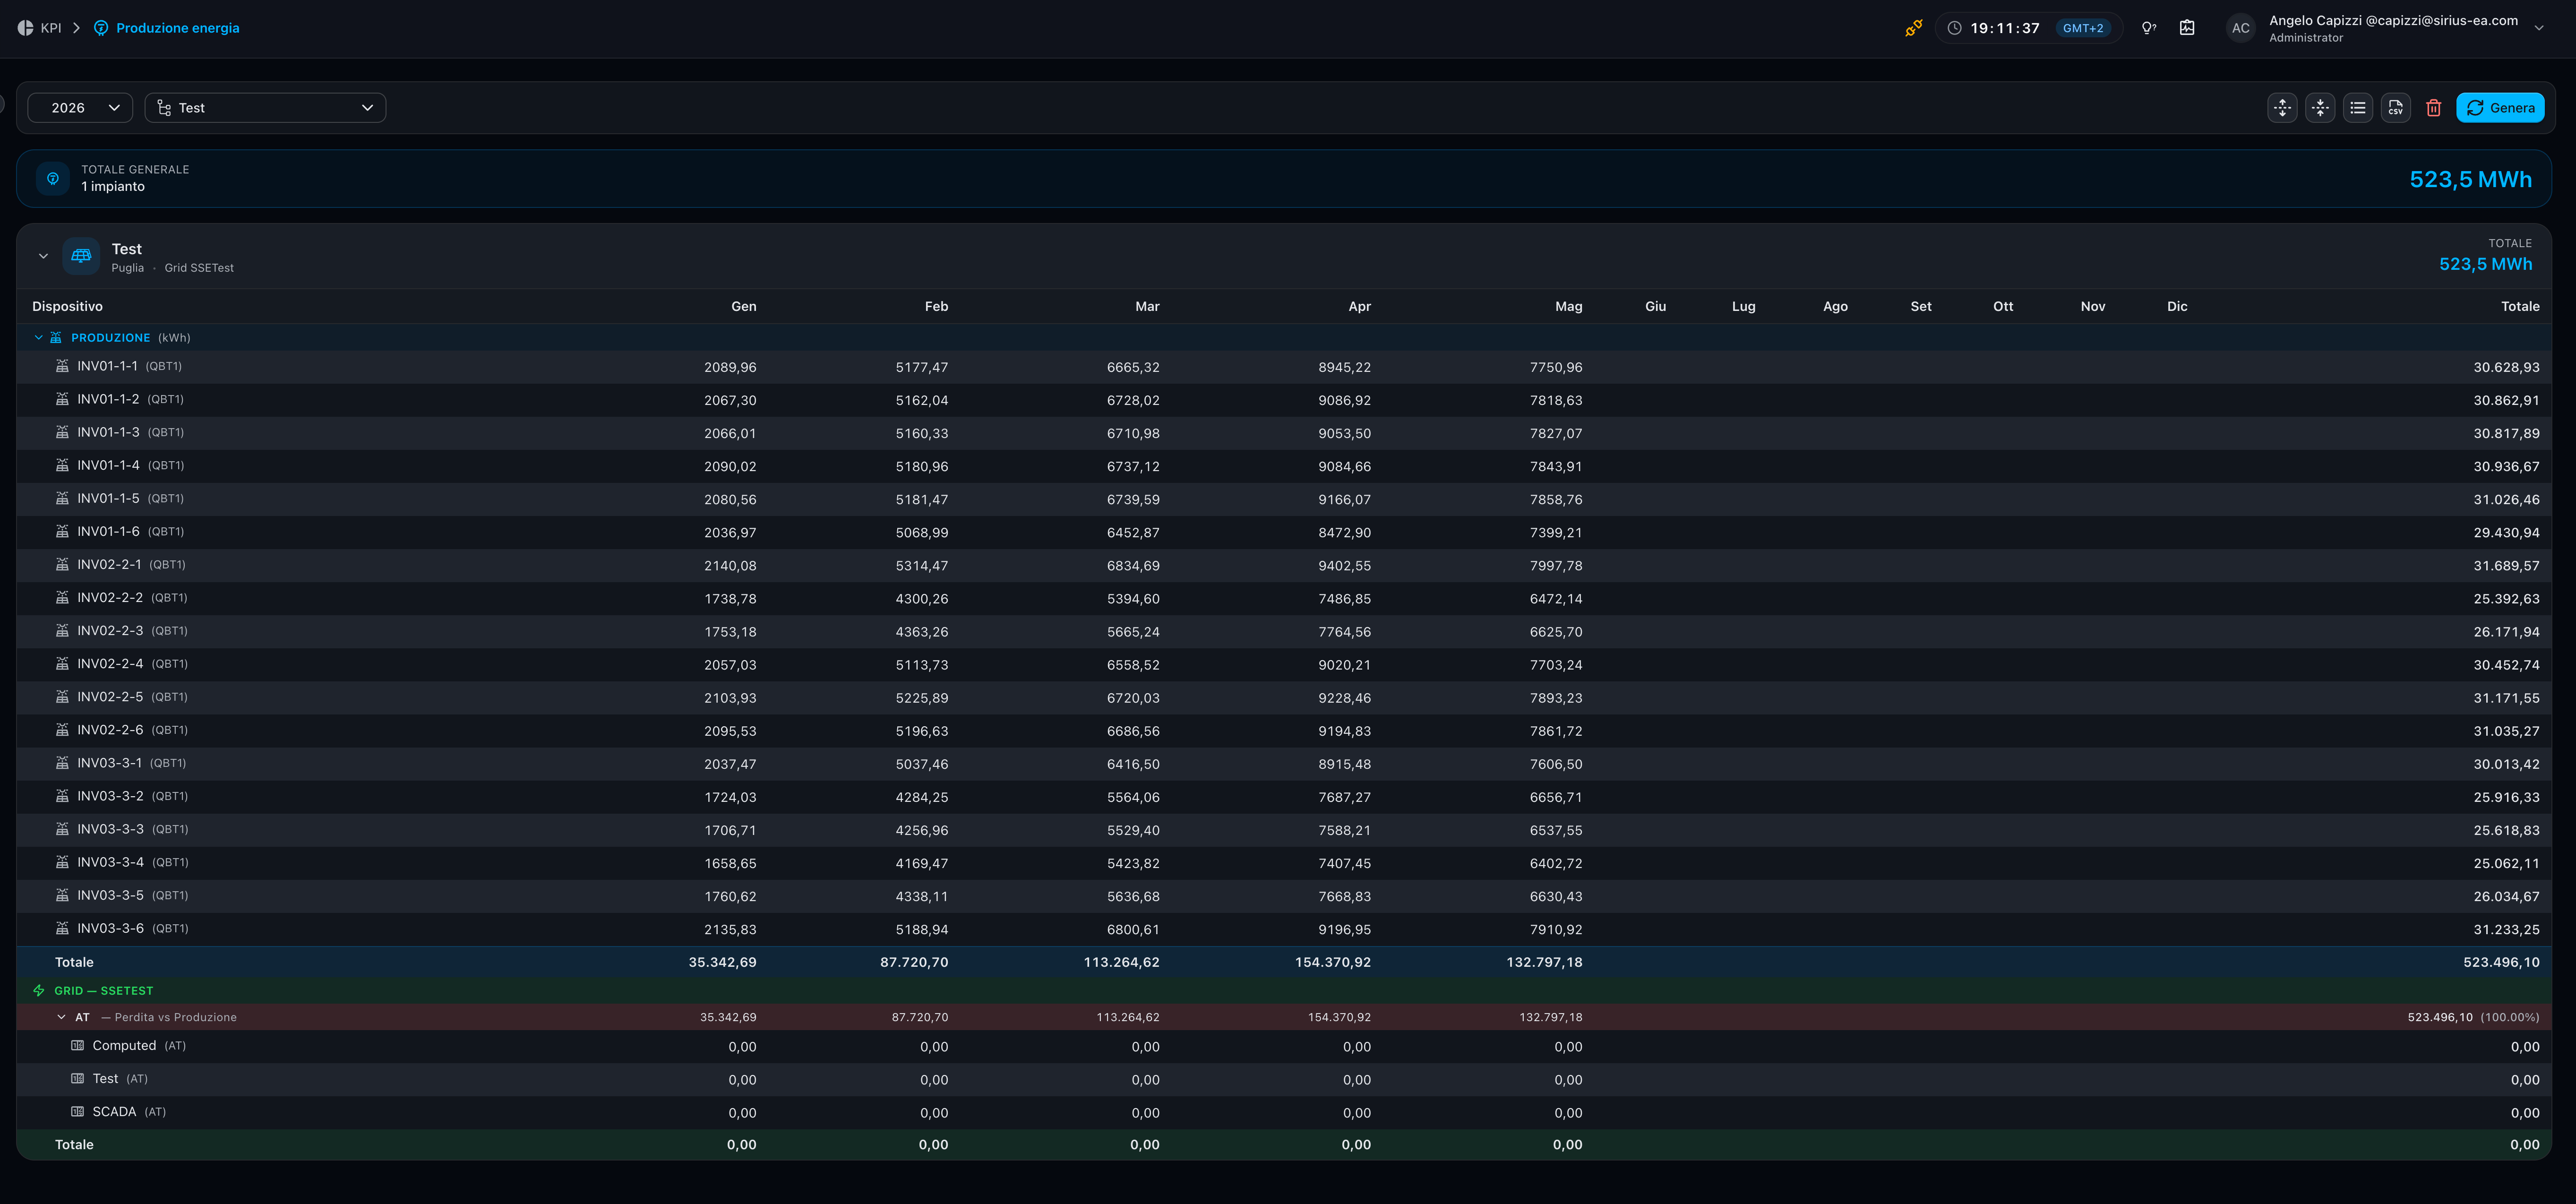Click the 523.496,10 (100.00%) AT total
The height and width of the screenshot is (1204, 2576).
(x=2473, y=1017)
